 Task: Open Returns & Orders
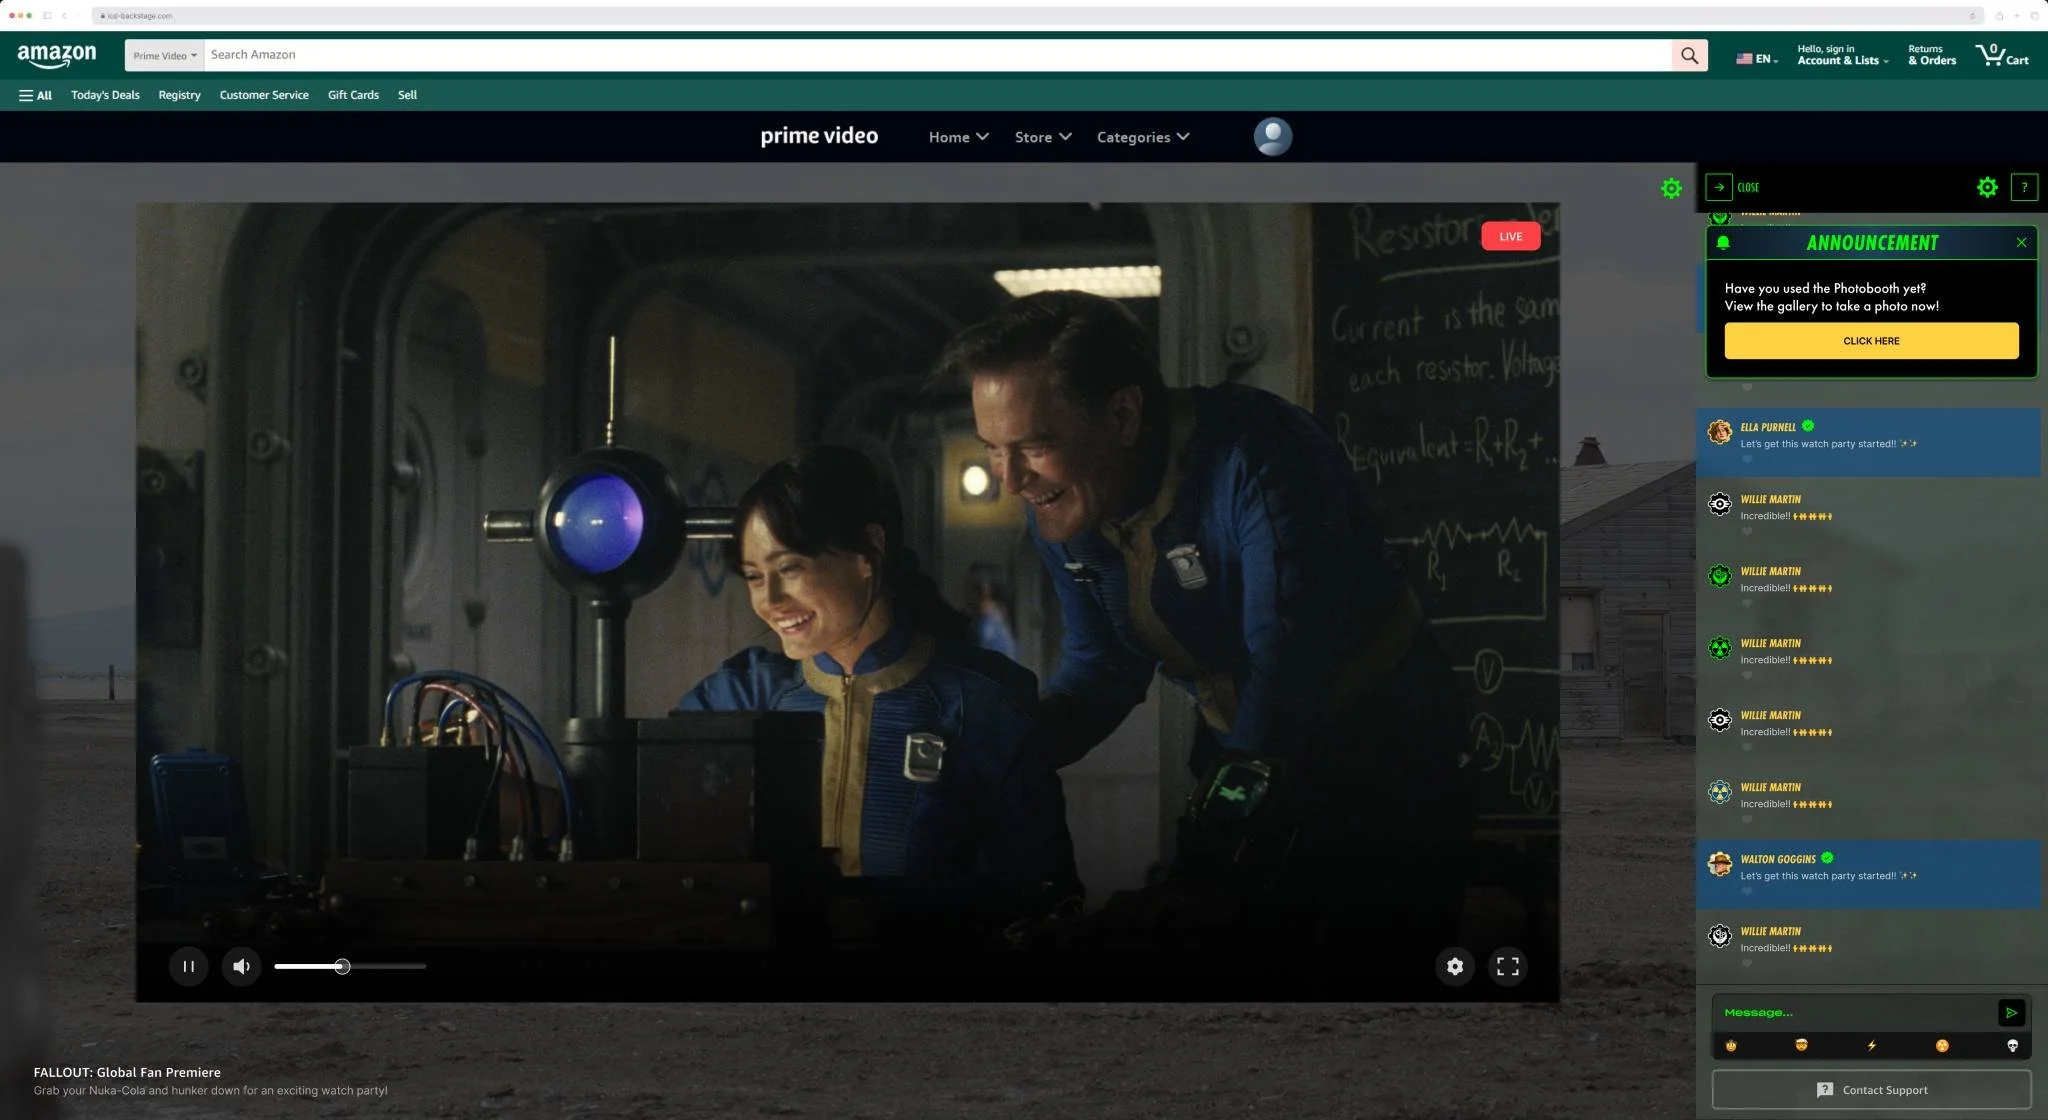[x=1931, y=55]
